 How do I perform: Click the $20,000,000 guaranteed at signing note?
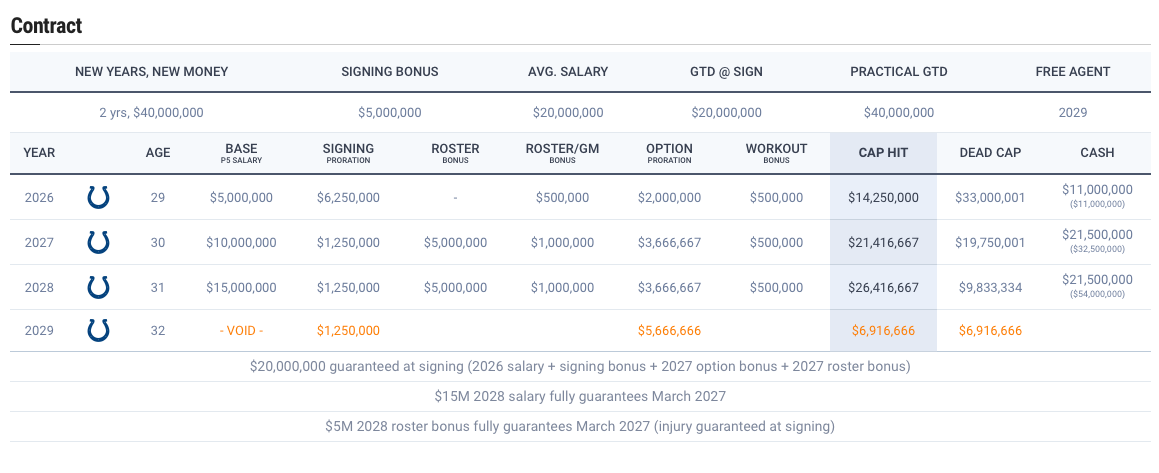click(580, 367)
